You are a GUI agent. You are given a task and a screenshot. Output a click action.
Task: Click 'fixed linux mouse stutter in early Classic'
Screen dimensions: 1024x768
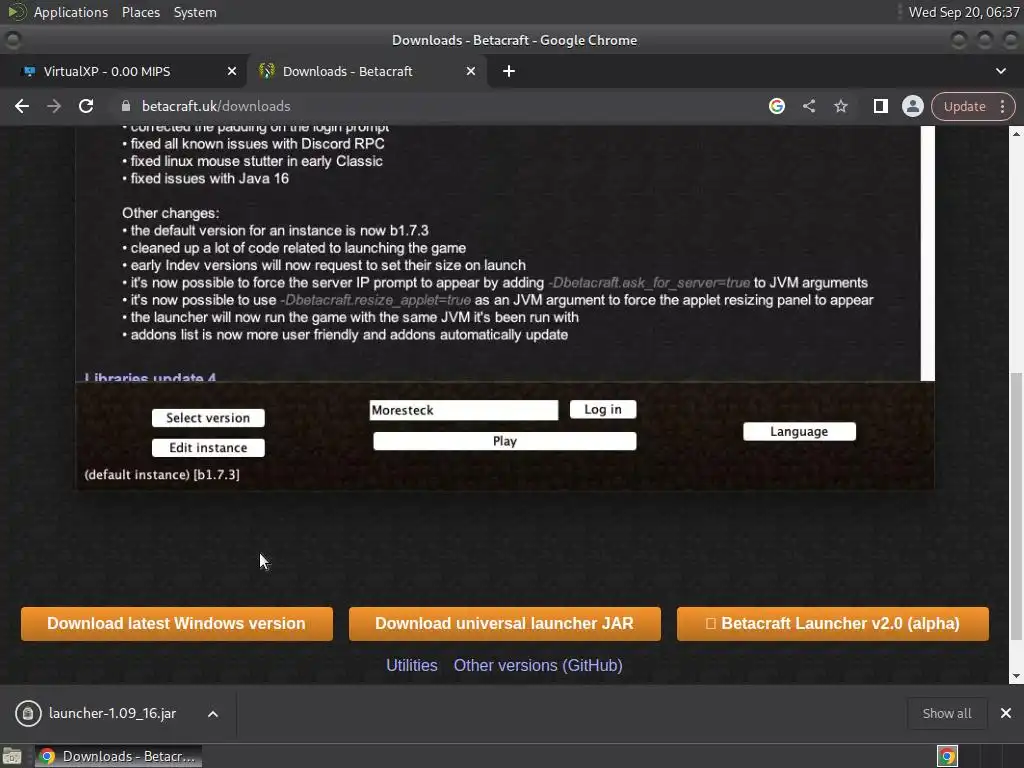pos(256,161)
